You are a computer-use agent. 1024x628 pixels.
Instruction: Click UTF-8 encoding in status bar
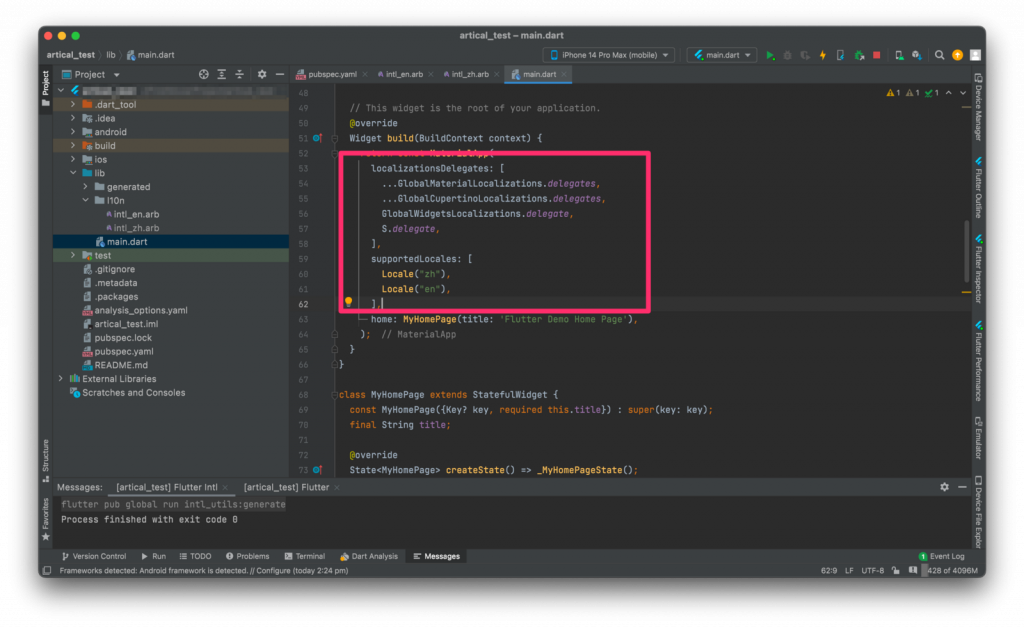872,571
